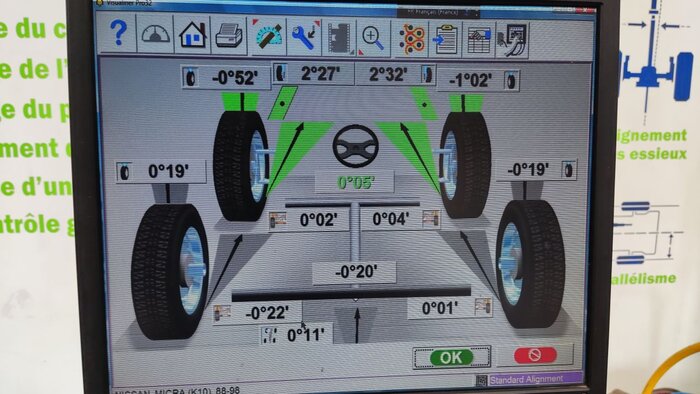
Task: Click the tire icon beside 2°27'
Action: [281, 73]
